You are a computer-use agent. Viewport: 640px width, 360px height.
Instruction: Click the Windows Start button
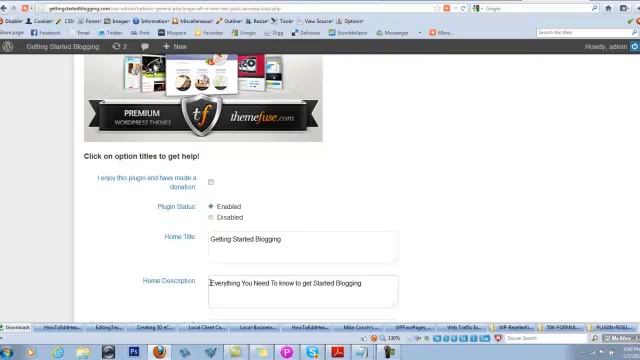click(7, 352)
